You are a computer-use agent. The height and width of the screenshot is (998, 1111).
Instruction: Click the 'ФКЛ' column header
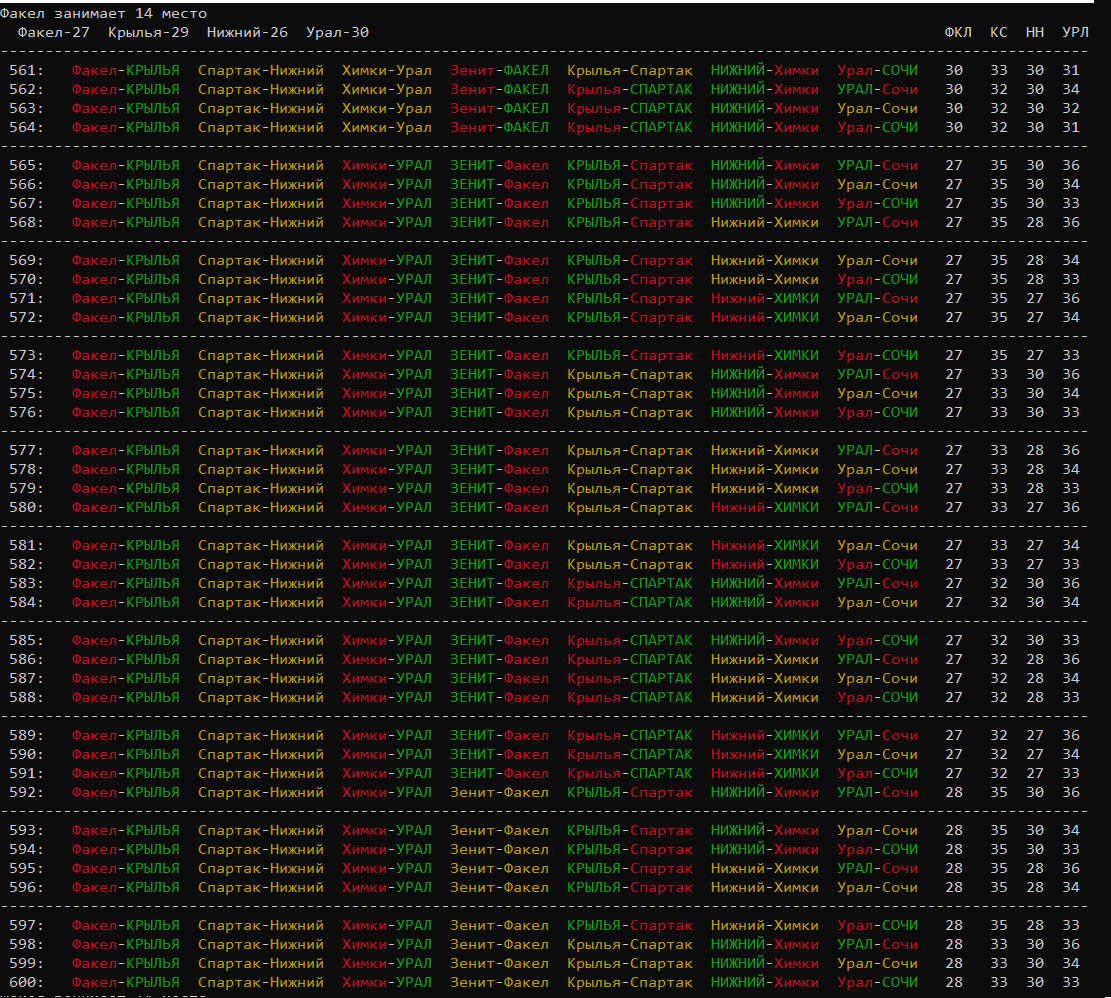(x=958, y=33)
